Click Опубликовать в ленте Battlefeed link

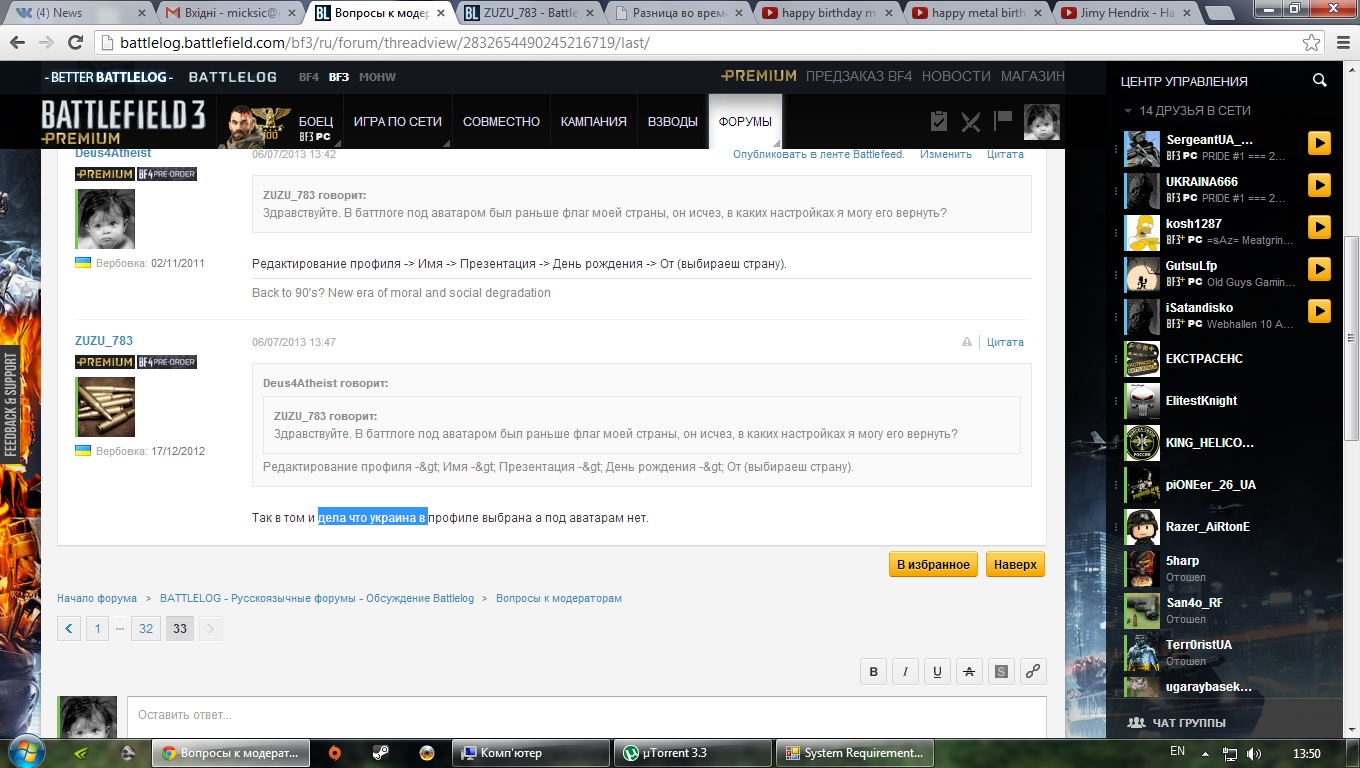tap(818, 154)
